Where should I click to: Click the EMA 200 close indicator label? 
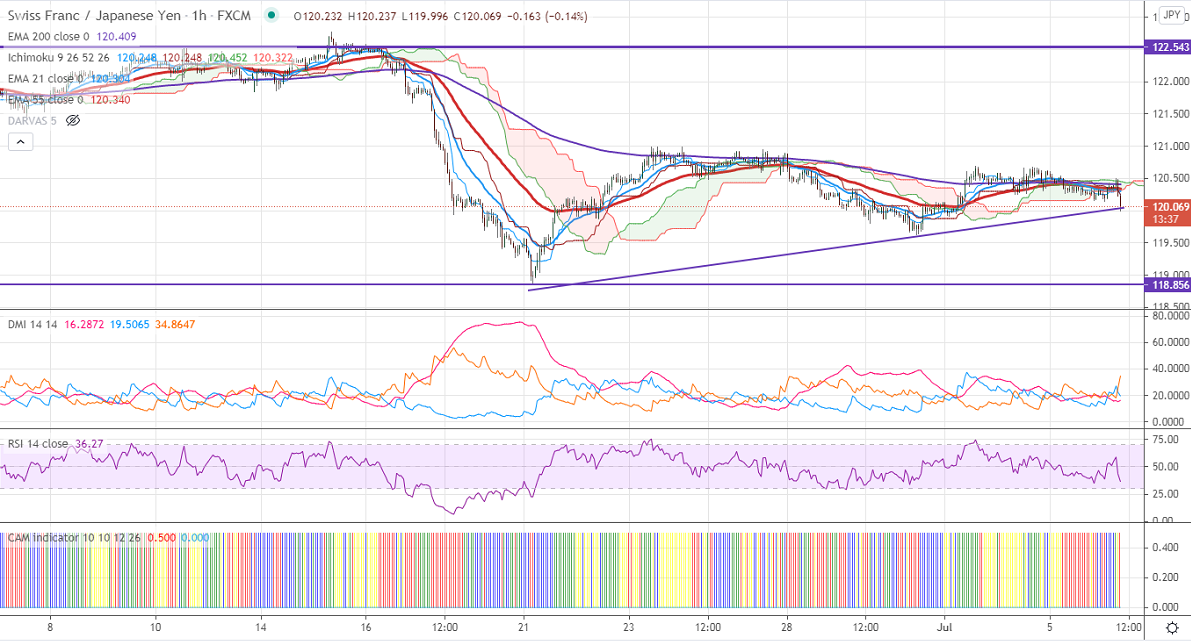pos(48,36)
